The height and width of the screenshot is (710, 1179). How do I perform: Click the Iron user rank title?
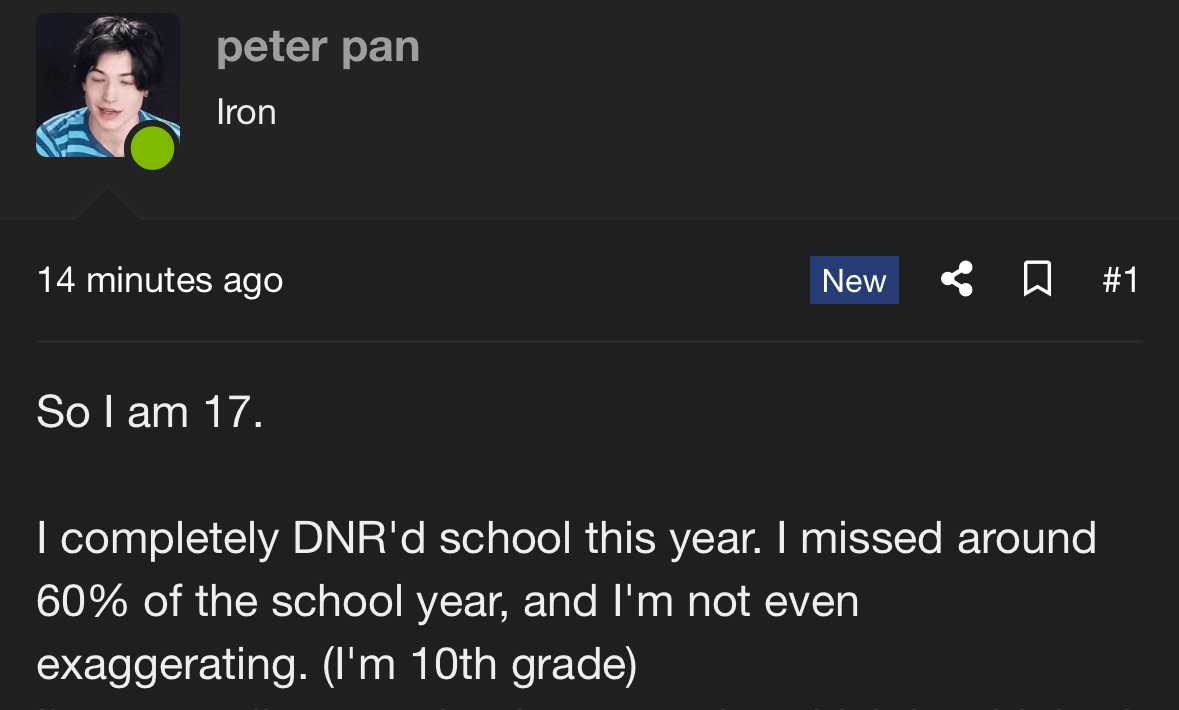(x=246, y=112)
